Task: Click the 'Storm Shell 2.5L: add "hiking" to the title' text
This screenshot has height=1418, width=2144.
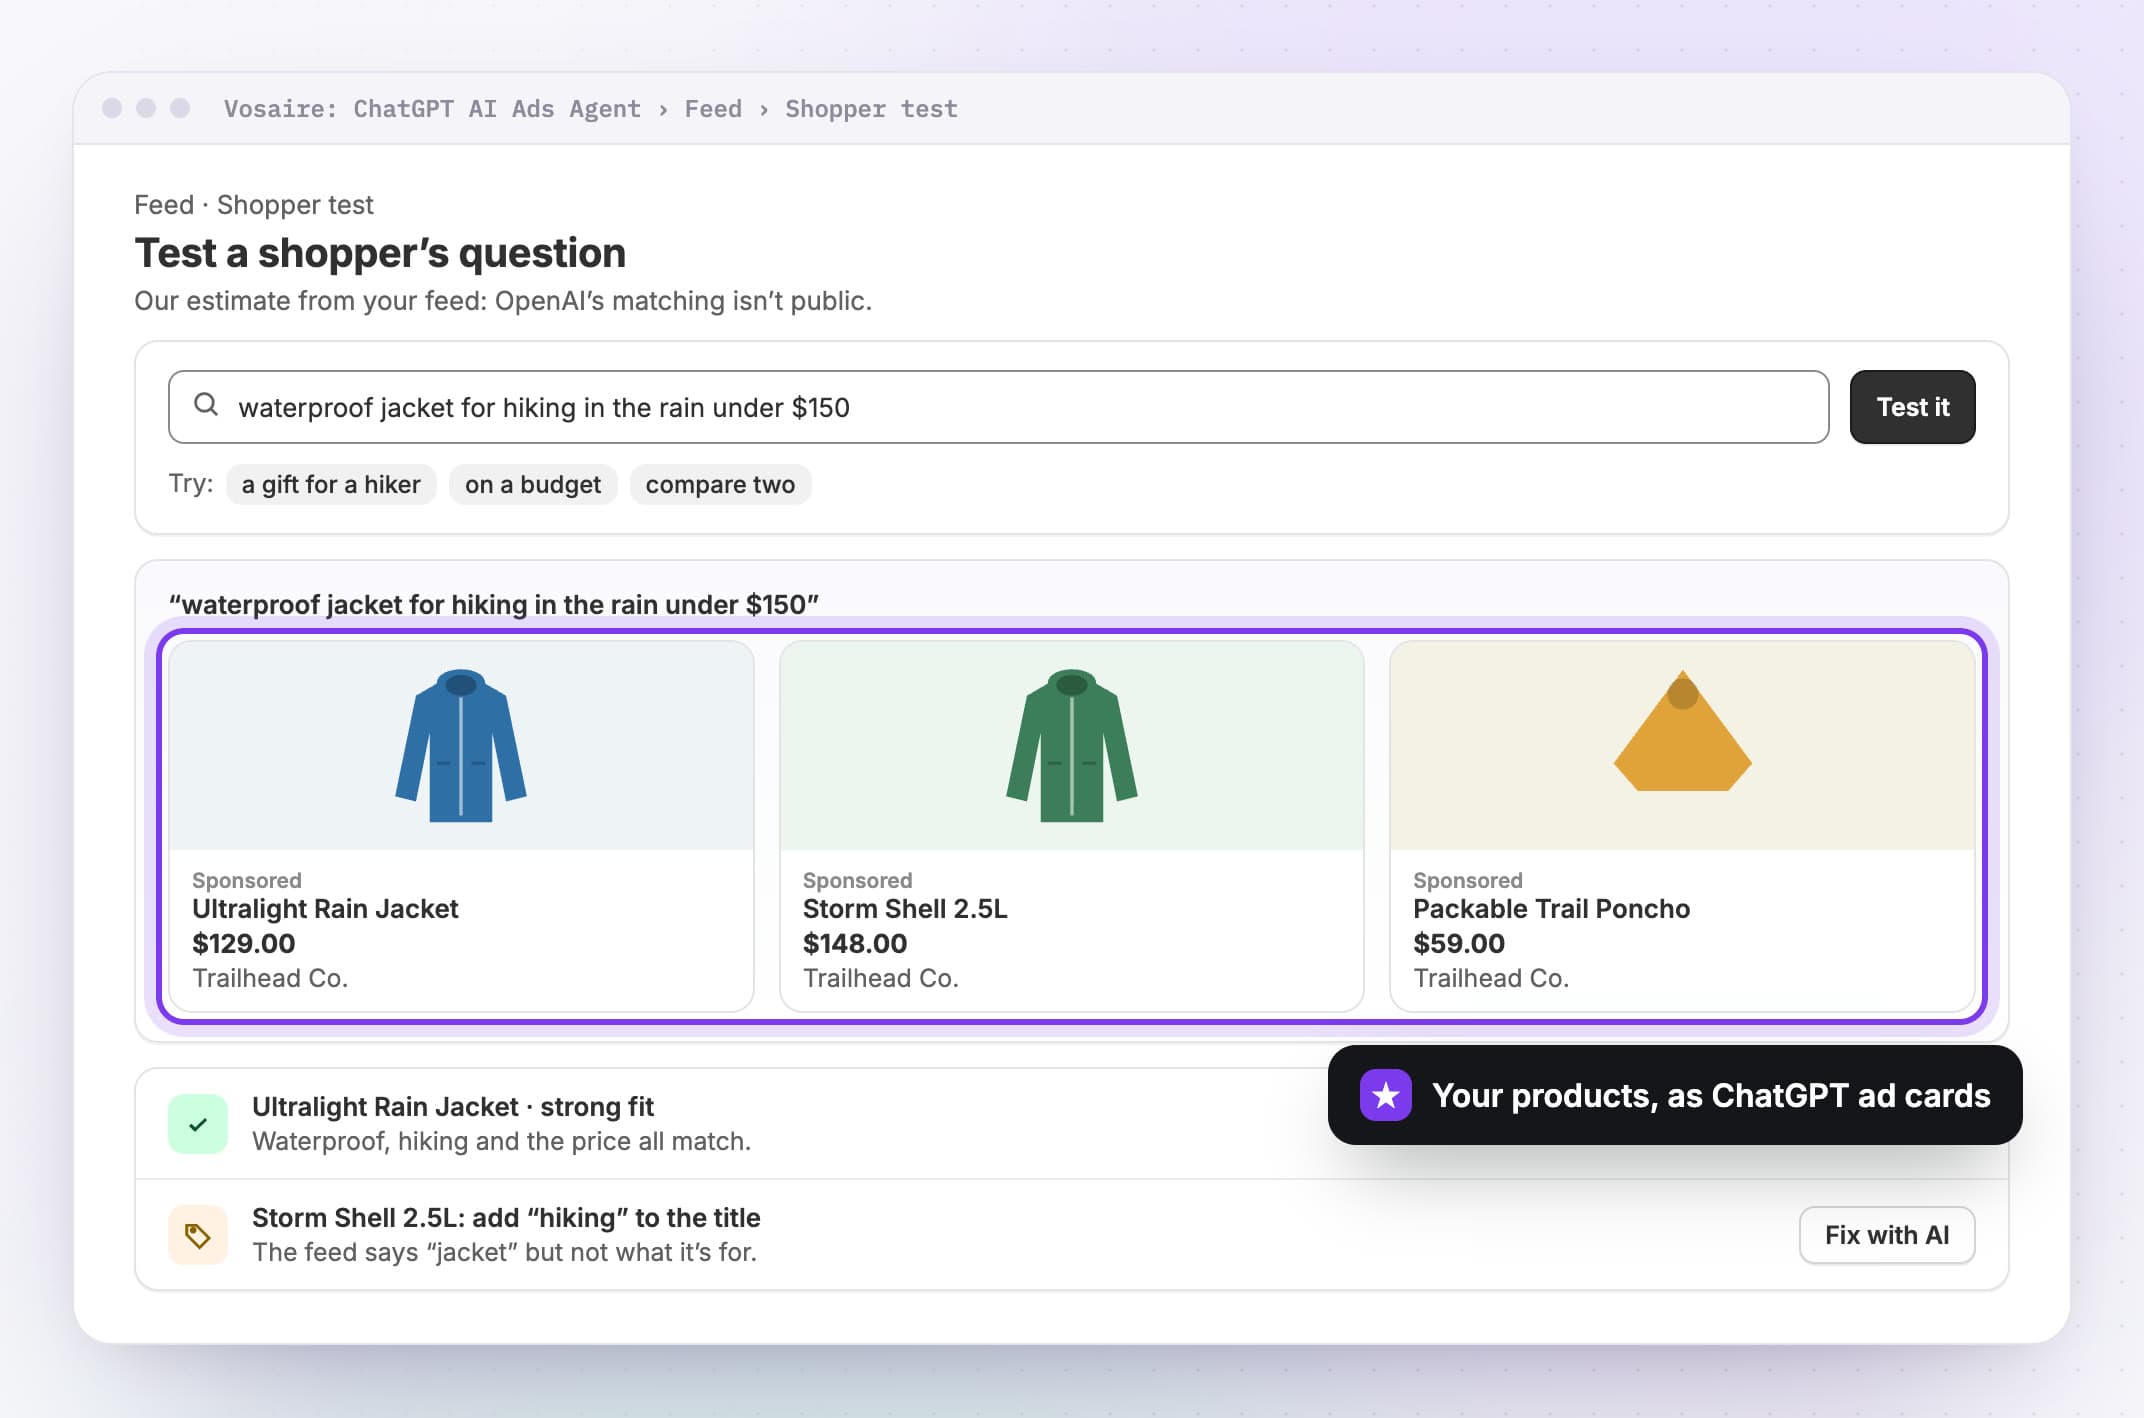Action: (x=506, y=1218)
